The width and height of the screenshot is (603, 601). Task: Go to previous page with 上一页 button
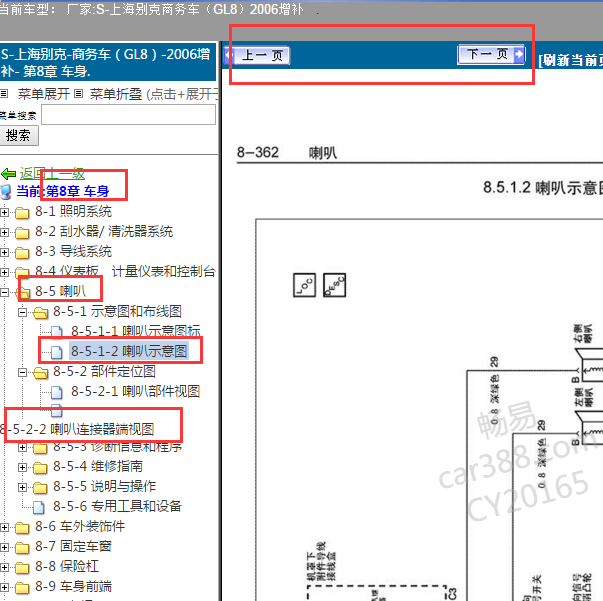257,56
